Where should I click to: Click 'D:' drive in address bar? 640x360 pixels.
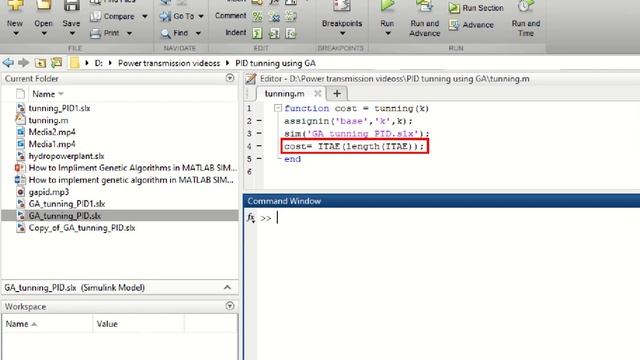[98, 63]
